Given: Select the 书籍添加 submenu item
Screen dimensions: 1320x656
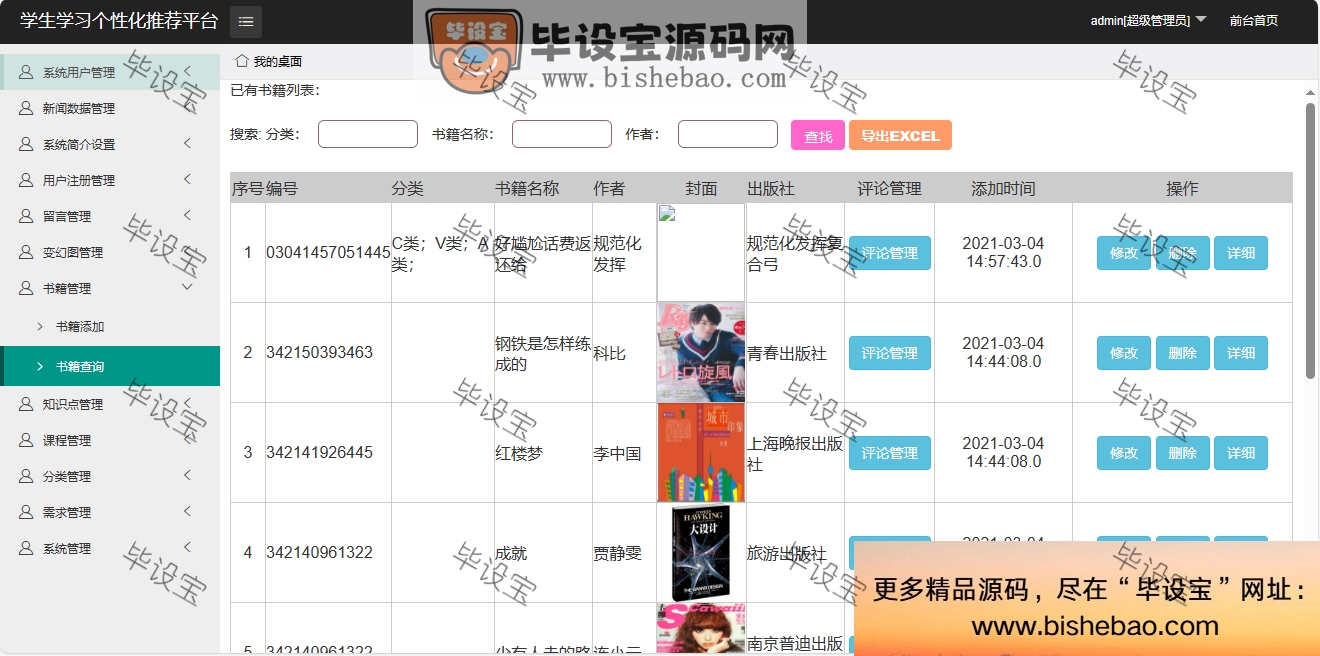Looking at the screenshot, I should tap(110, 326).
